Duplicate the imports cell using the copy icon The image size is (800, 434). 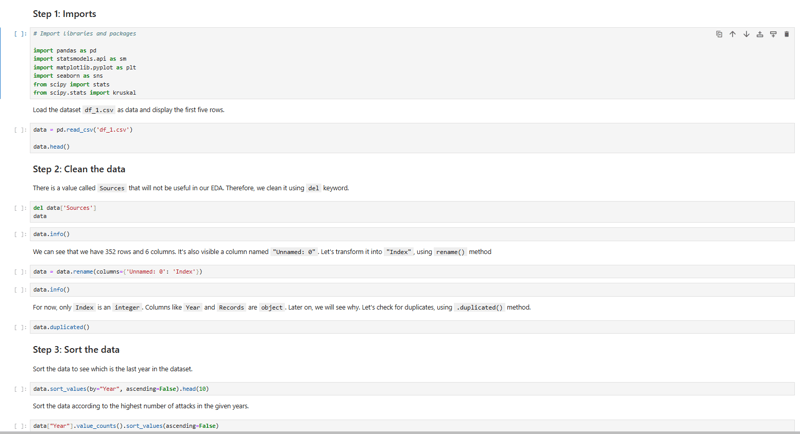click(719, 34)
